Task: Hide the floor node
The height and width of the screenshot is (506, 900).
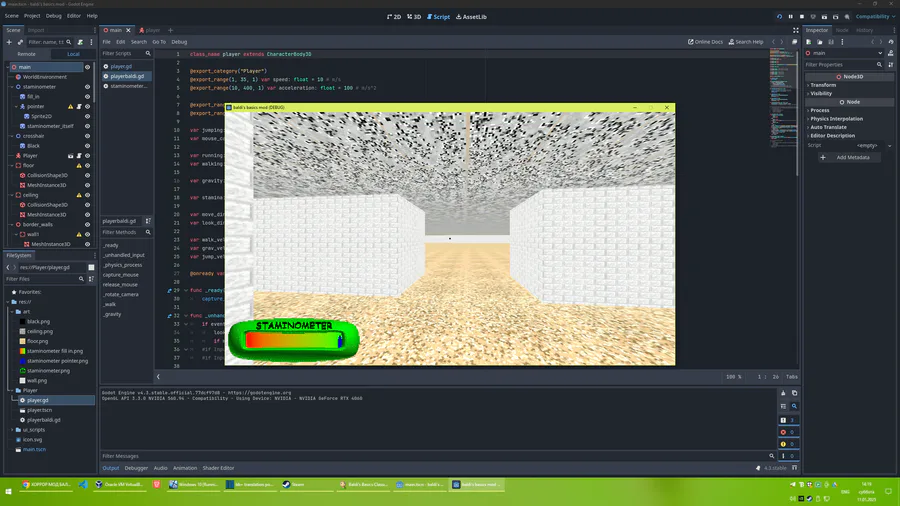Action: click(x=88, y=165)
